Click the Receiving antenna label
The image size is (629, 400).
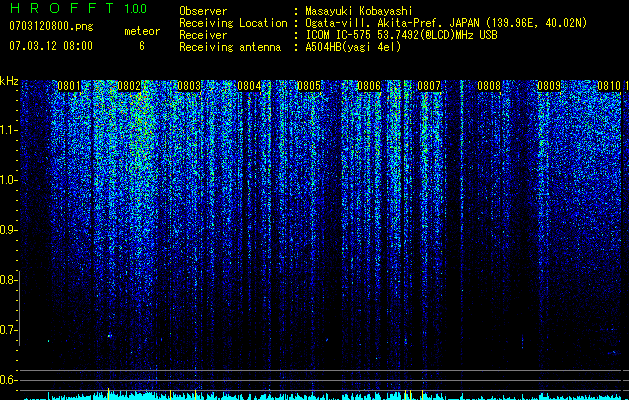pos(230,47)
